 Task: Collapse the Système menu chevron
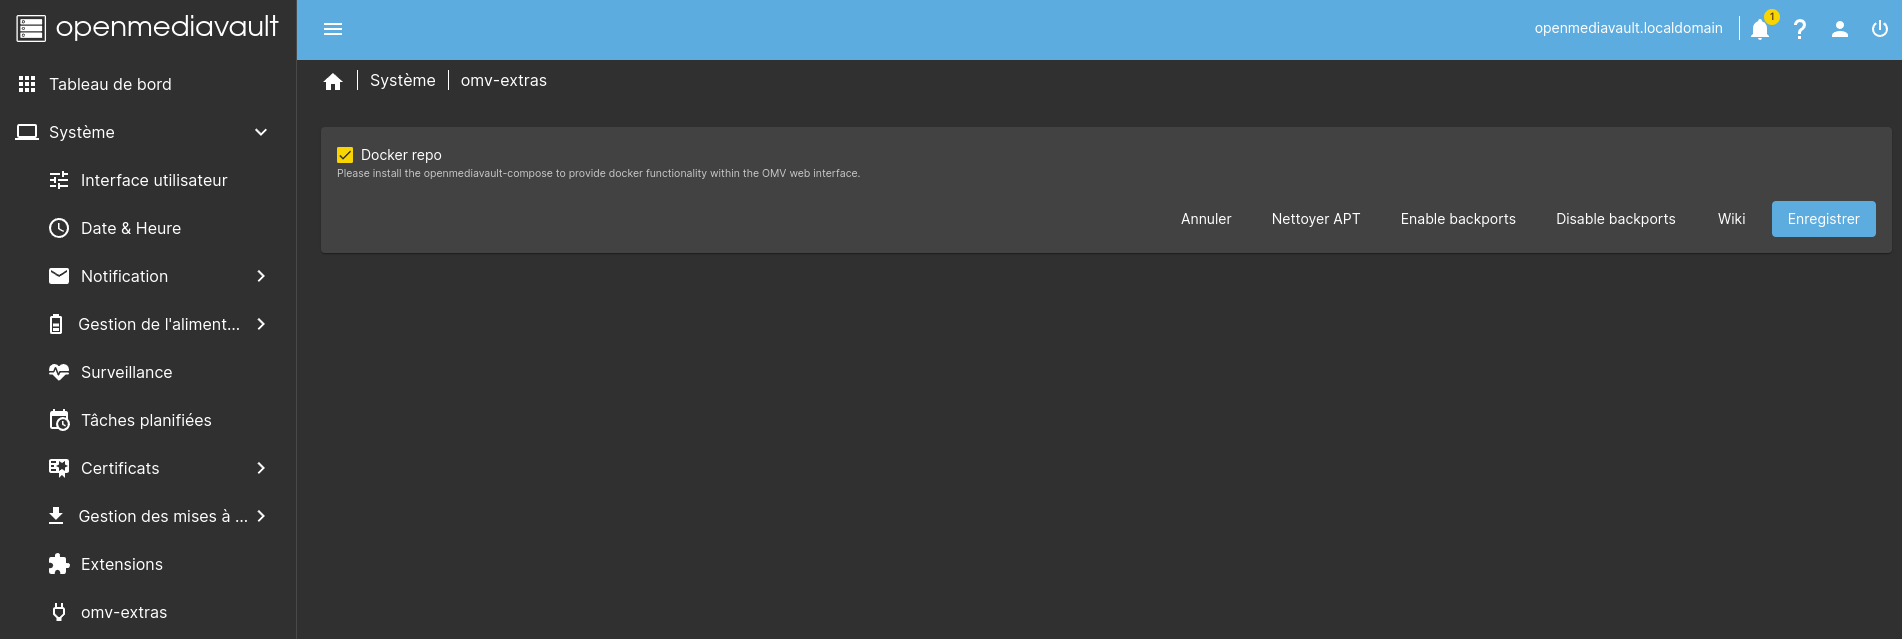261,132
